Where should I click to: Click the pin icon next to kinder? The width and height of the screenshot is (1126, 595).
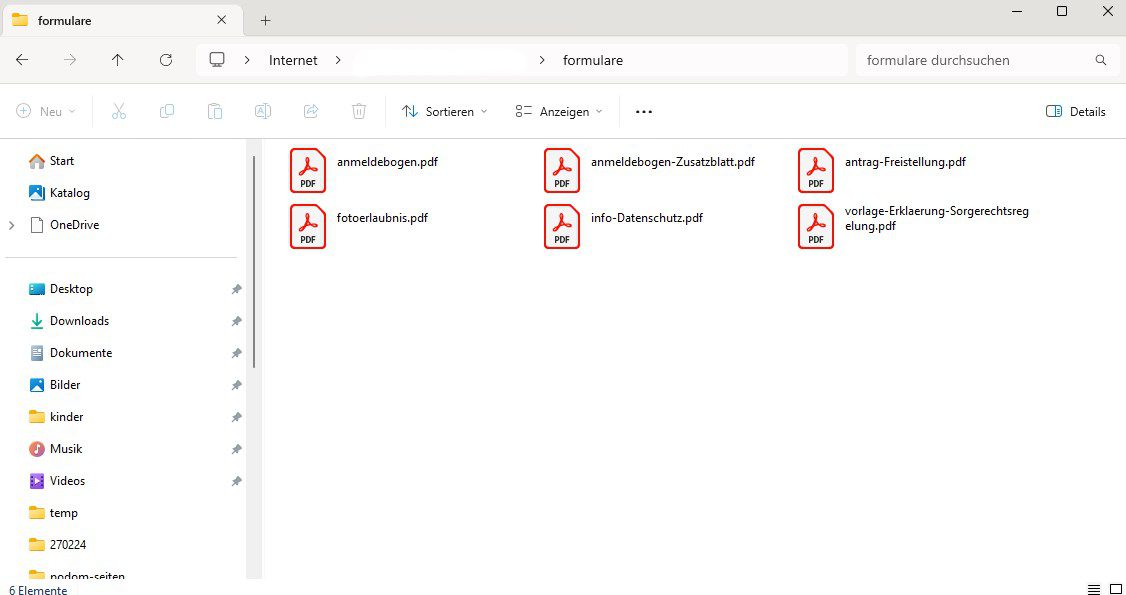tap(236, 417)
